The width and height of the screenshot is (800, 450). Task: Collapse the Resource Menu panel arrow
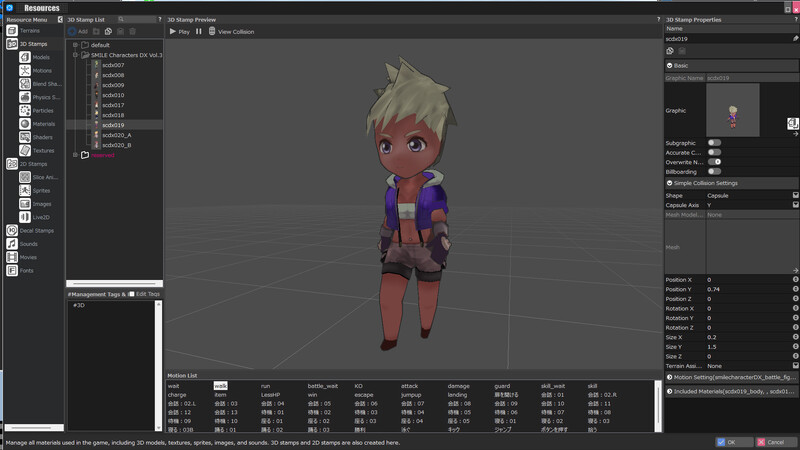60,19
